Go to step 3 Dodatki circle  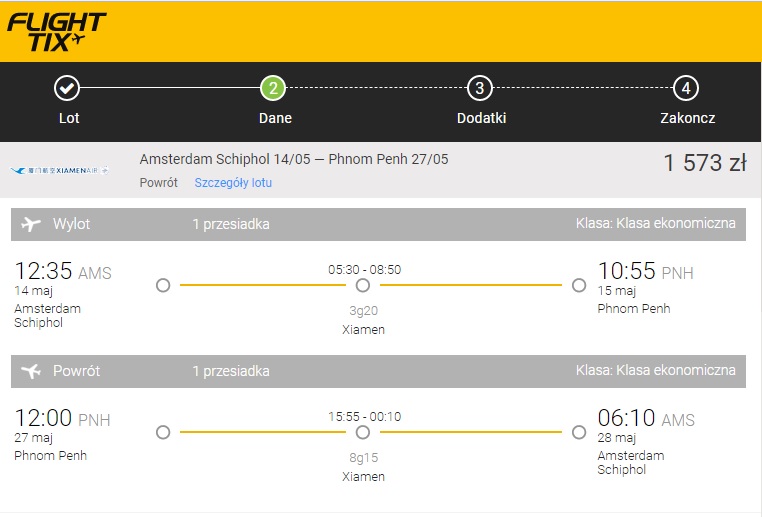pyautogui.click(x=480, y=88)
